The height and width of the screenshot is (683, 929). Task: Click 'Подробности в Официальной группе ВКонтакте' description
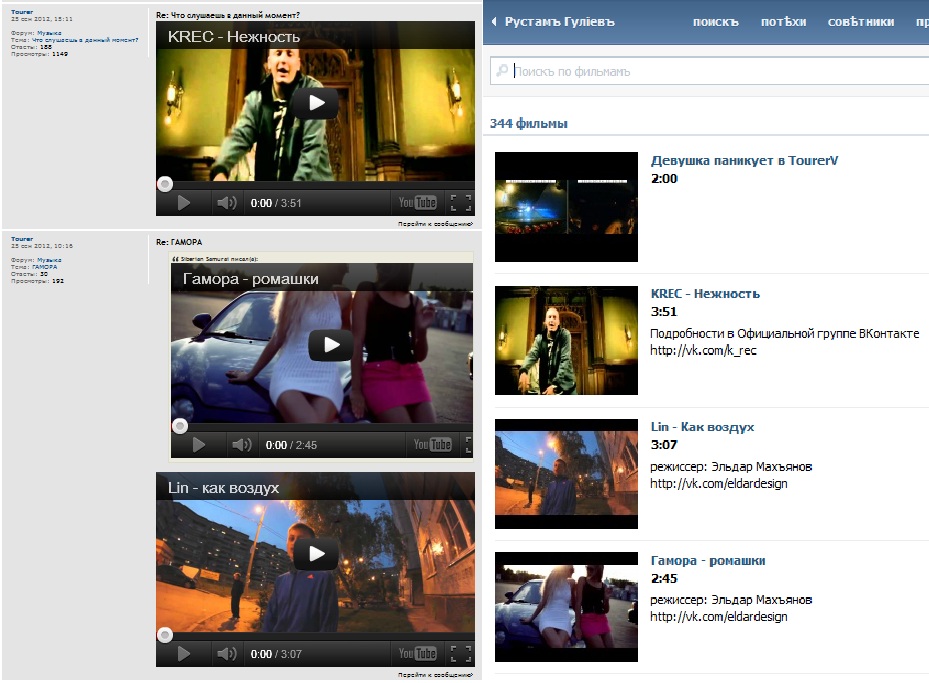tap(784, 334)
